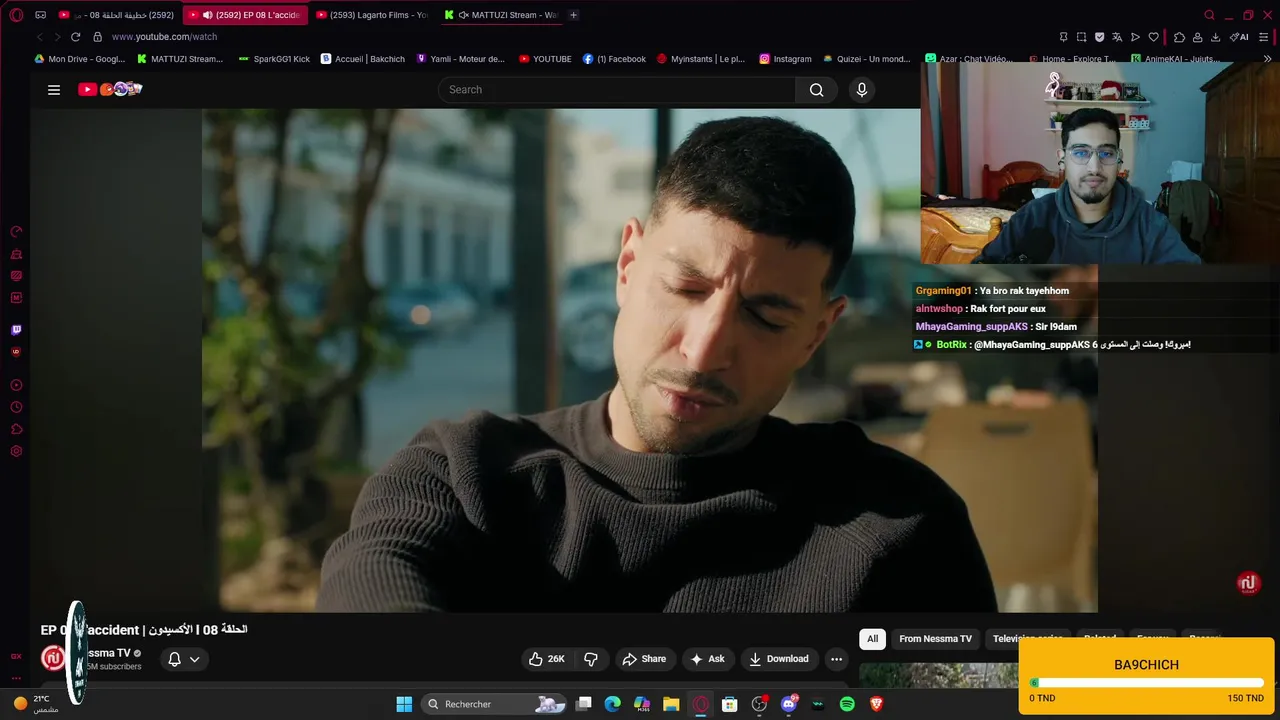This screenshot has height=720, width=1280.
Task: Click the address bar URL youtube.com/watch
Action: [164, 37]
